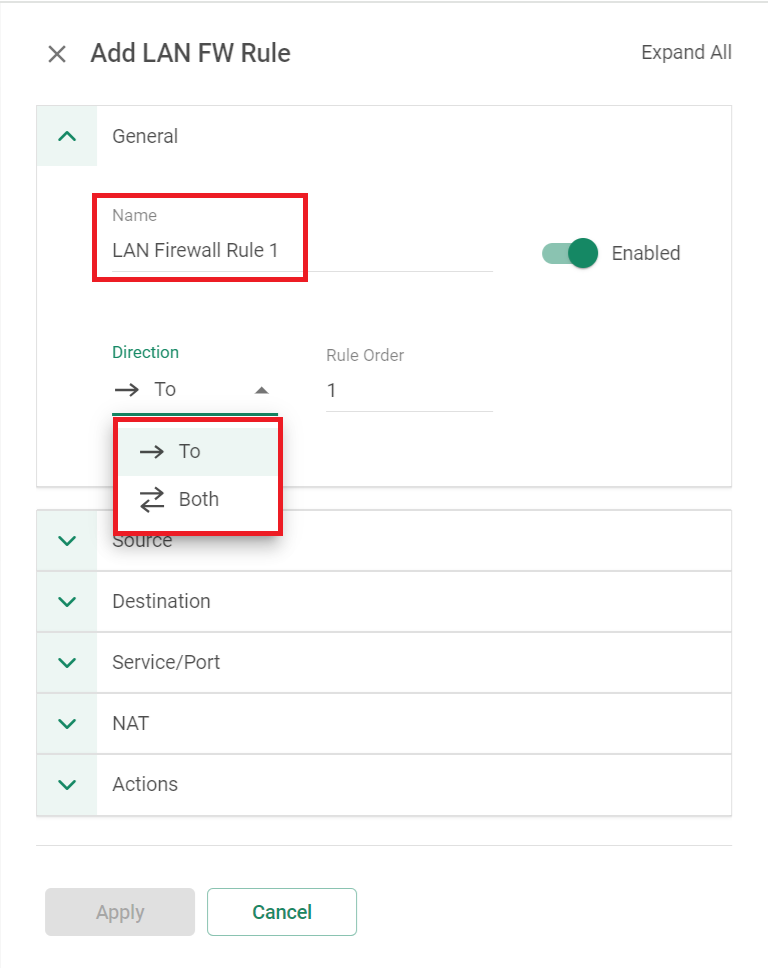Select the To direction option
This screenshot has width=773, height=968.
[x=198, y=451]
